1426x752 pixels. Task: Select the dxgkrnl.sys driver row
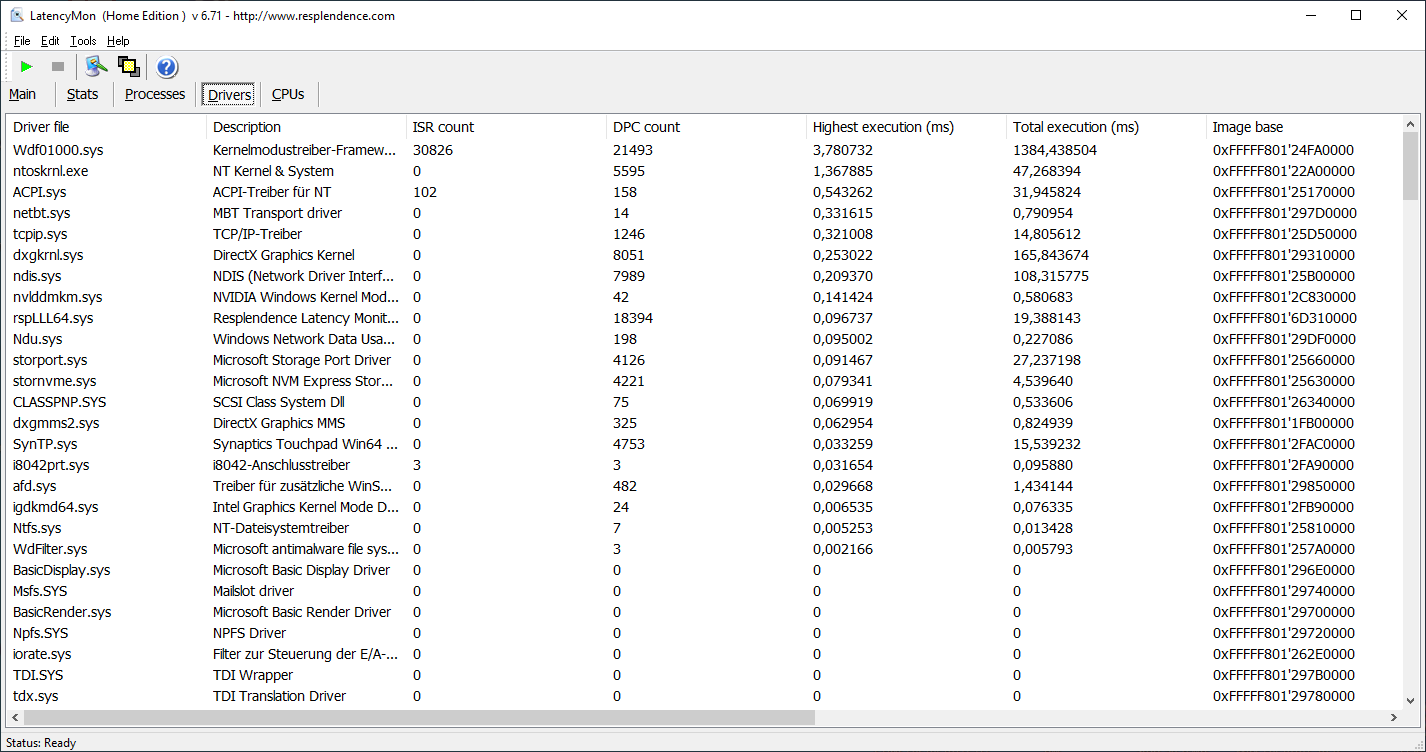(x=704, y=255)
